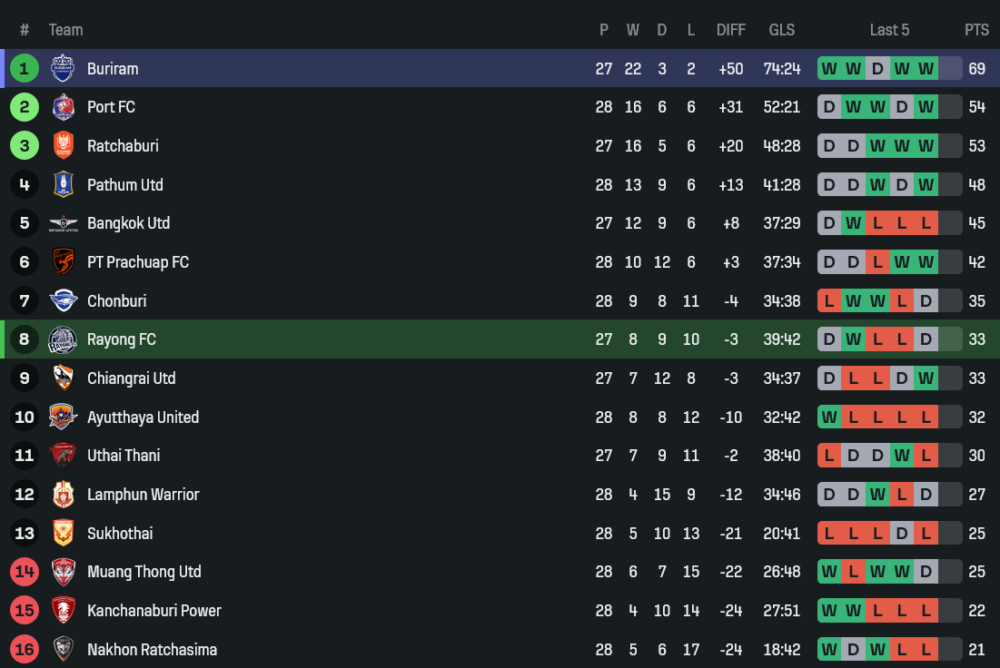
Task: Open the Rayong FC team link
Action: tap(121, 340)
